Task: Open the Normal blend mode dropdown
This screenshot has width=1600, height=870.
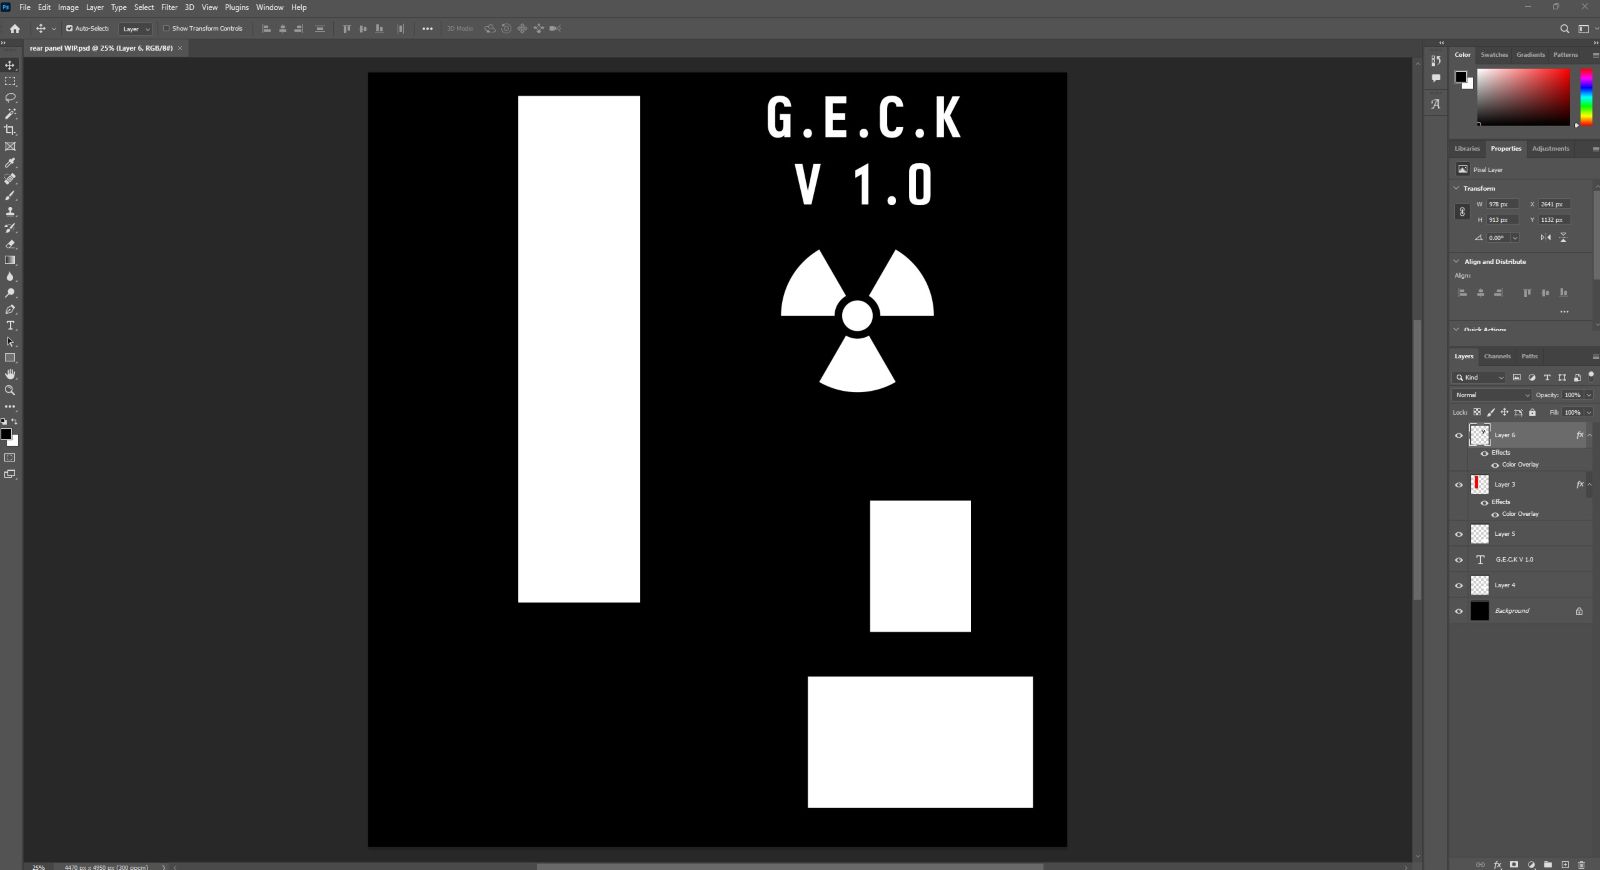Action: point(1492,395)
